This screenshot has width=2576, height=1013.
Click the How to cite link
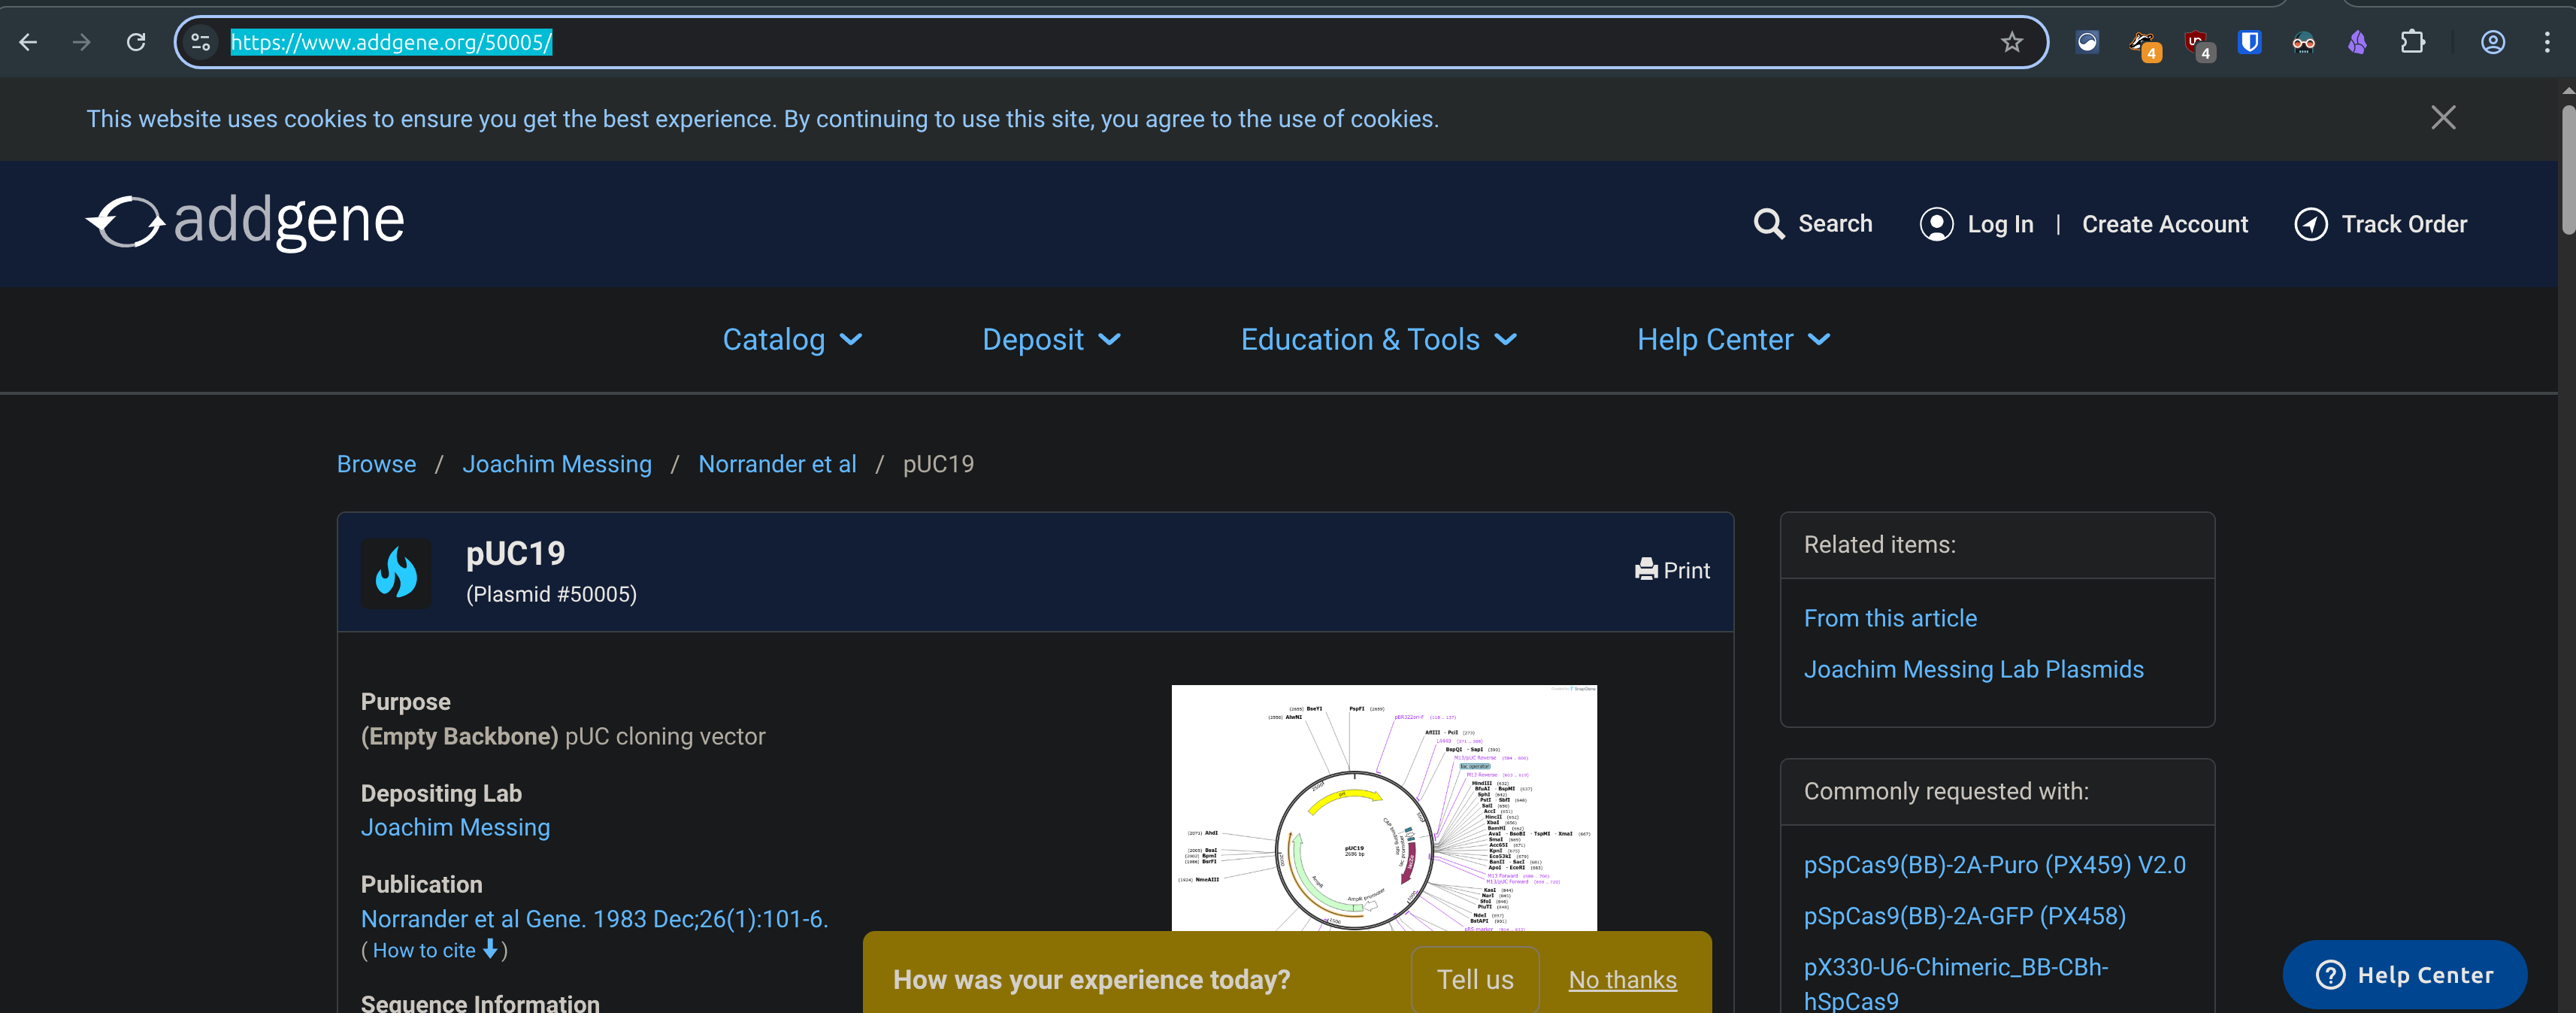click(x=424, y=950)
